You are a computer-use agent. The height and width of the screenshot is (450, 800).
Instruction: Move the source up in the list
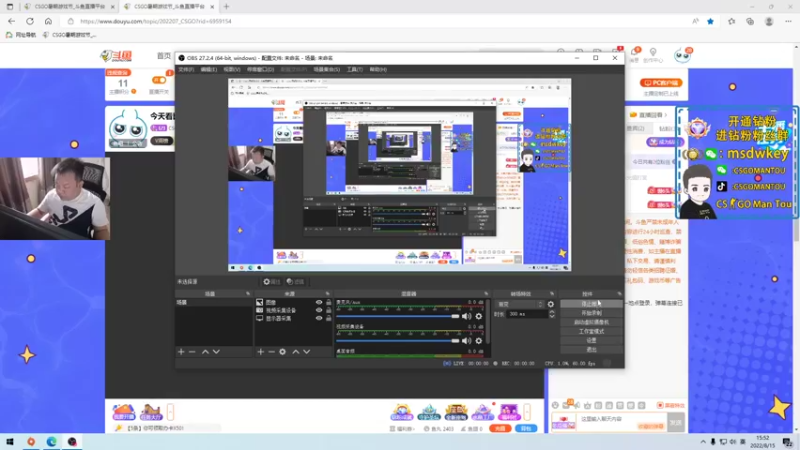[x=295, y=352]
